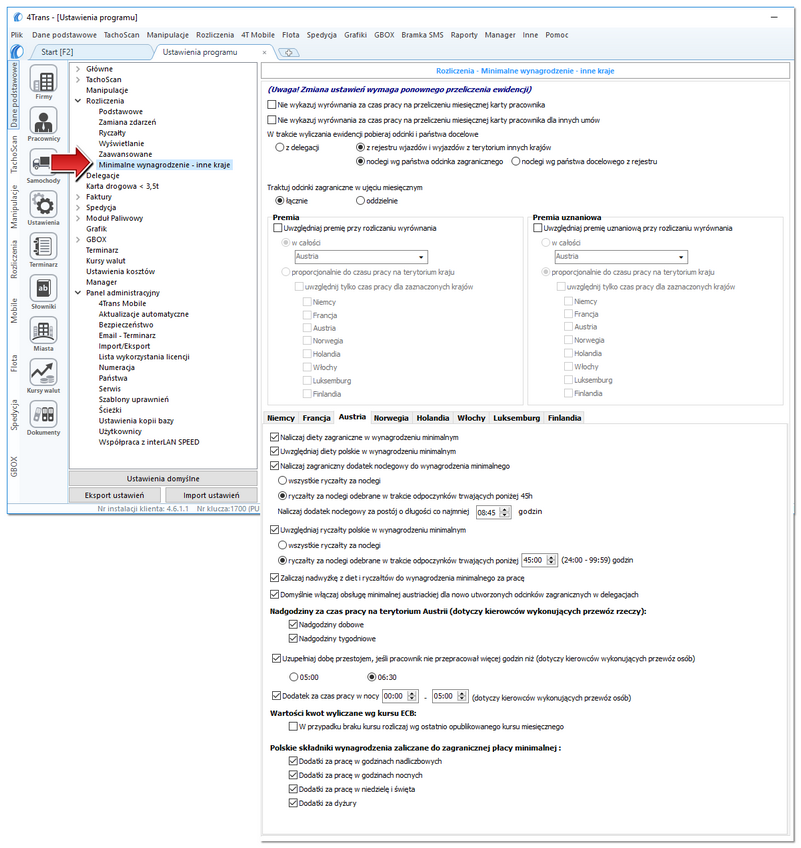
Task: Switch to the Luksemburg country tab
Action: pos(517,418)
